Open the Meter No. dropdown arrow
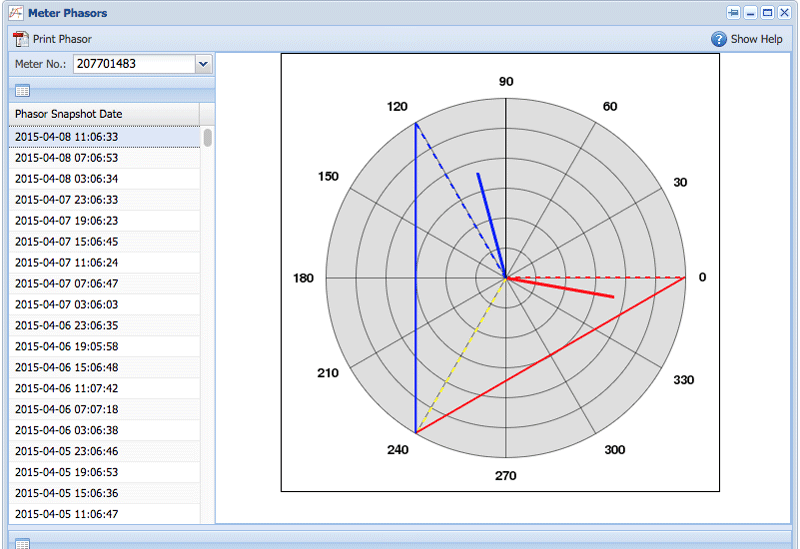Viewport: 800px width, 549px height. tap(203, 64)
